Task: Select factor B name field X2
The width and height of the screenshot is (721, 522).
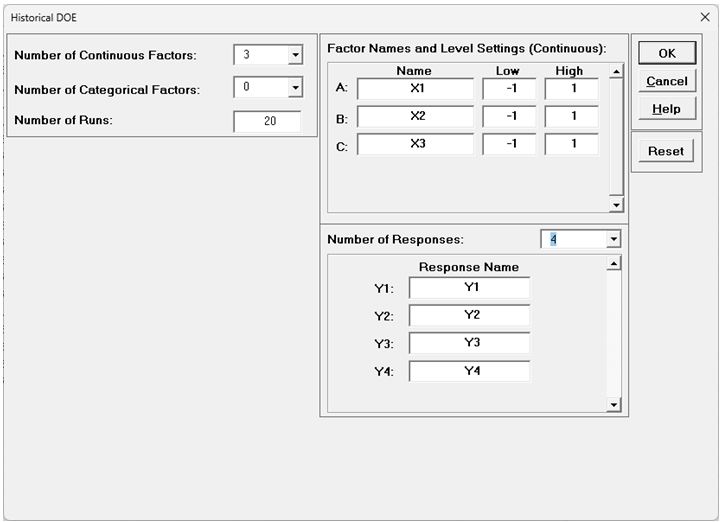Action: [x=415, y=116]
